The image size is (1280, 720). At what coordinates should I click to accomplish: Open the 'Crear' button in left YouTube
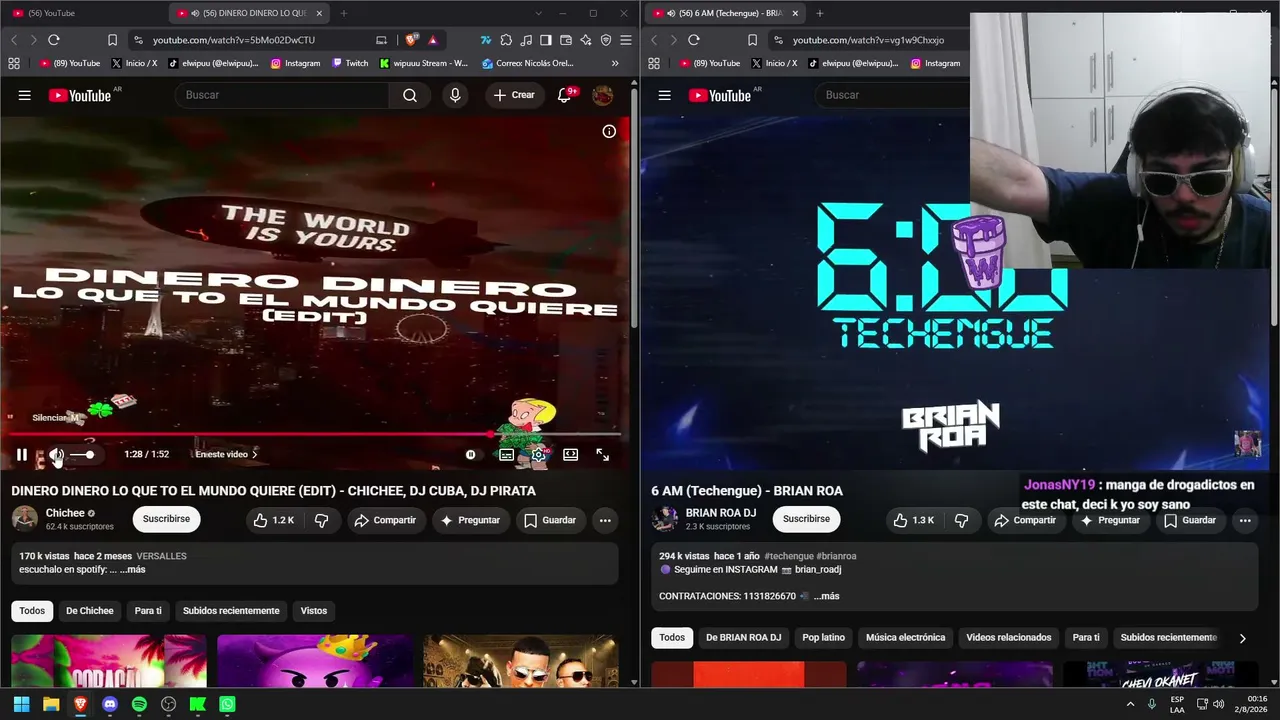[x=514, y=95]
